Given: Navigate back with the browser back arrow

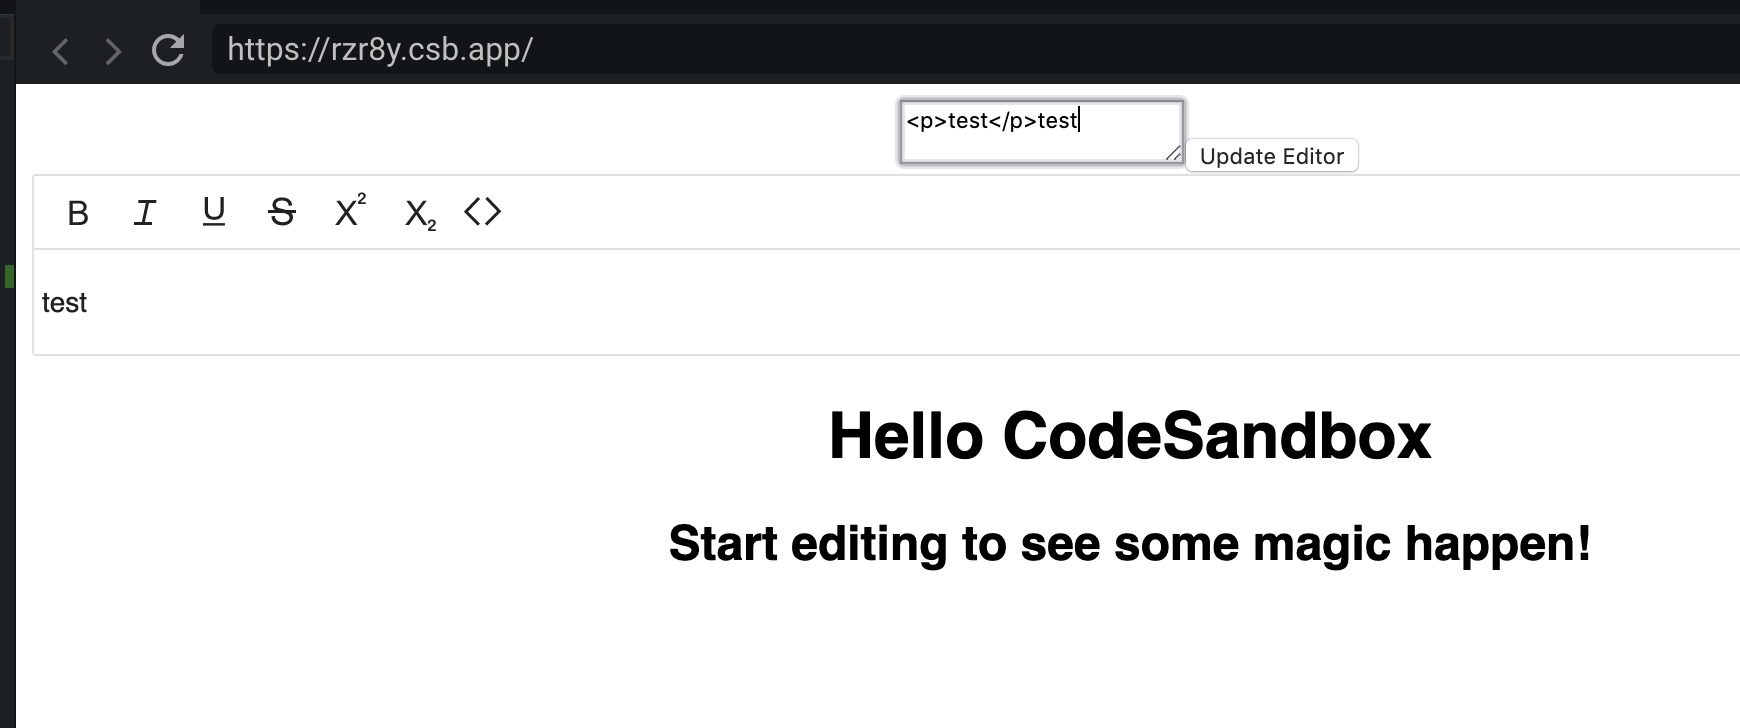Looking at the screenshot, I should point(60,50).
